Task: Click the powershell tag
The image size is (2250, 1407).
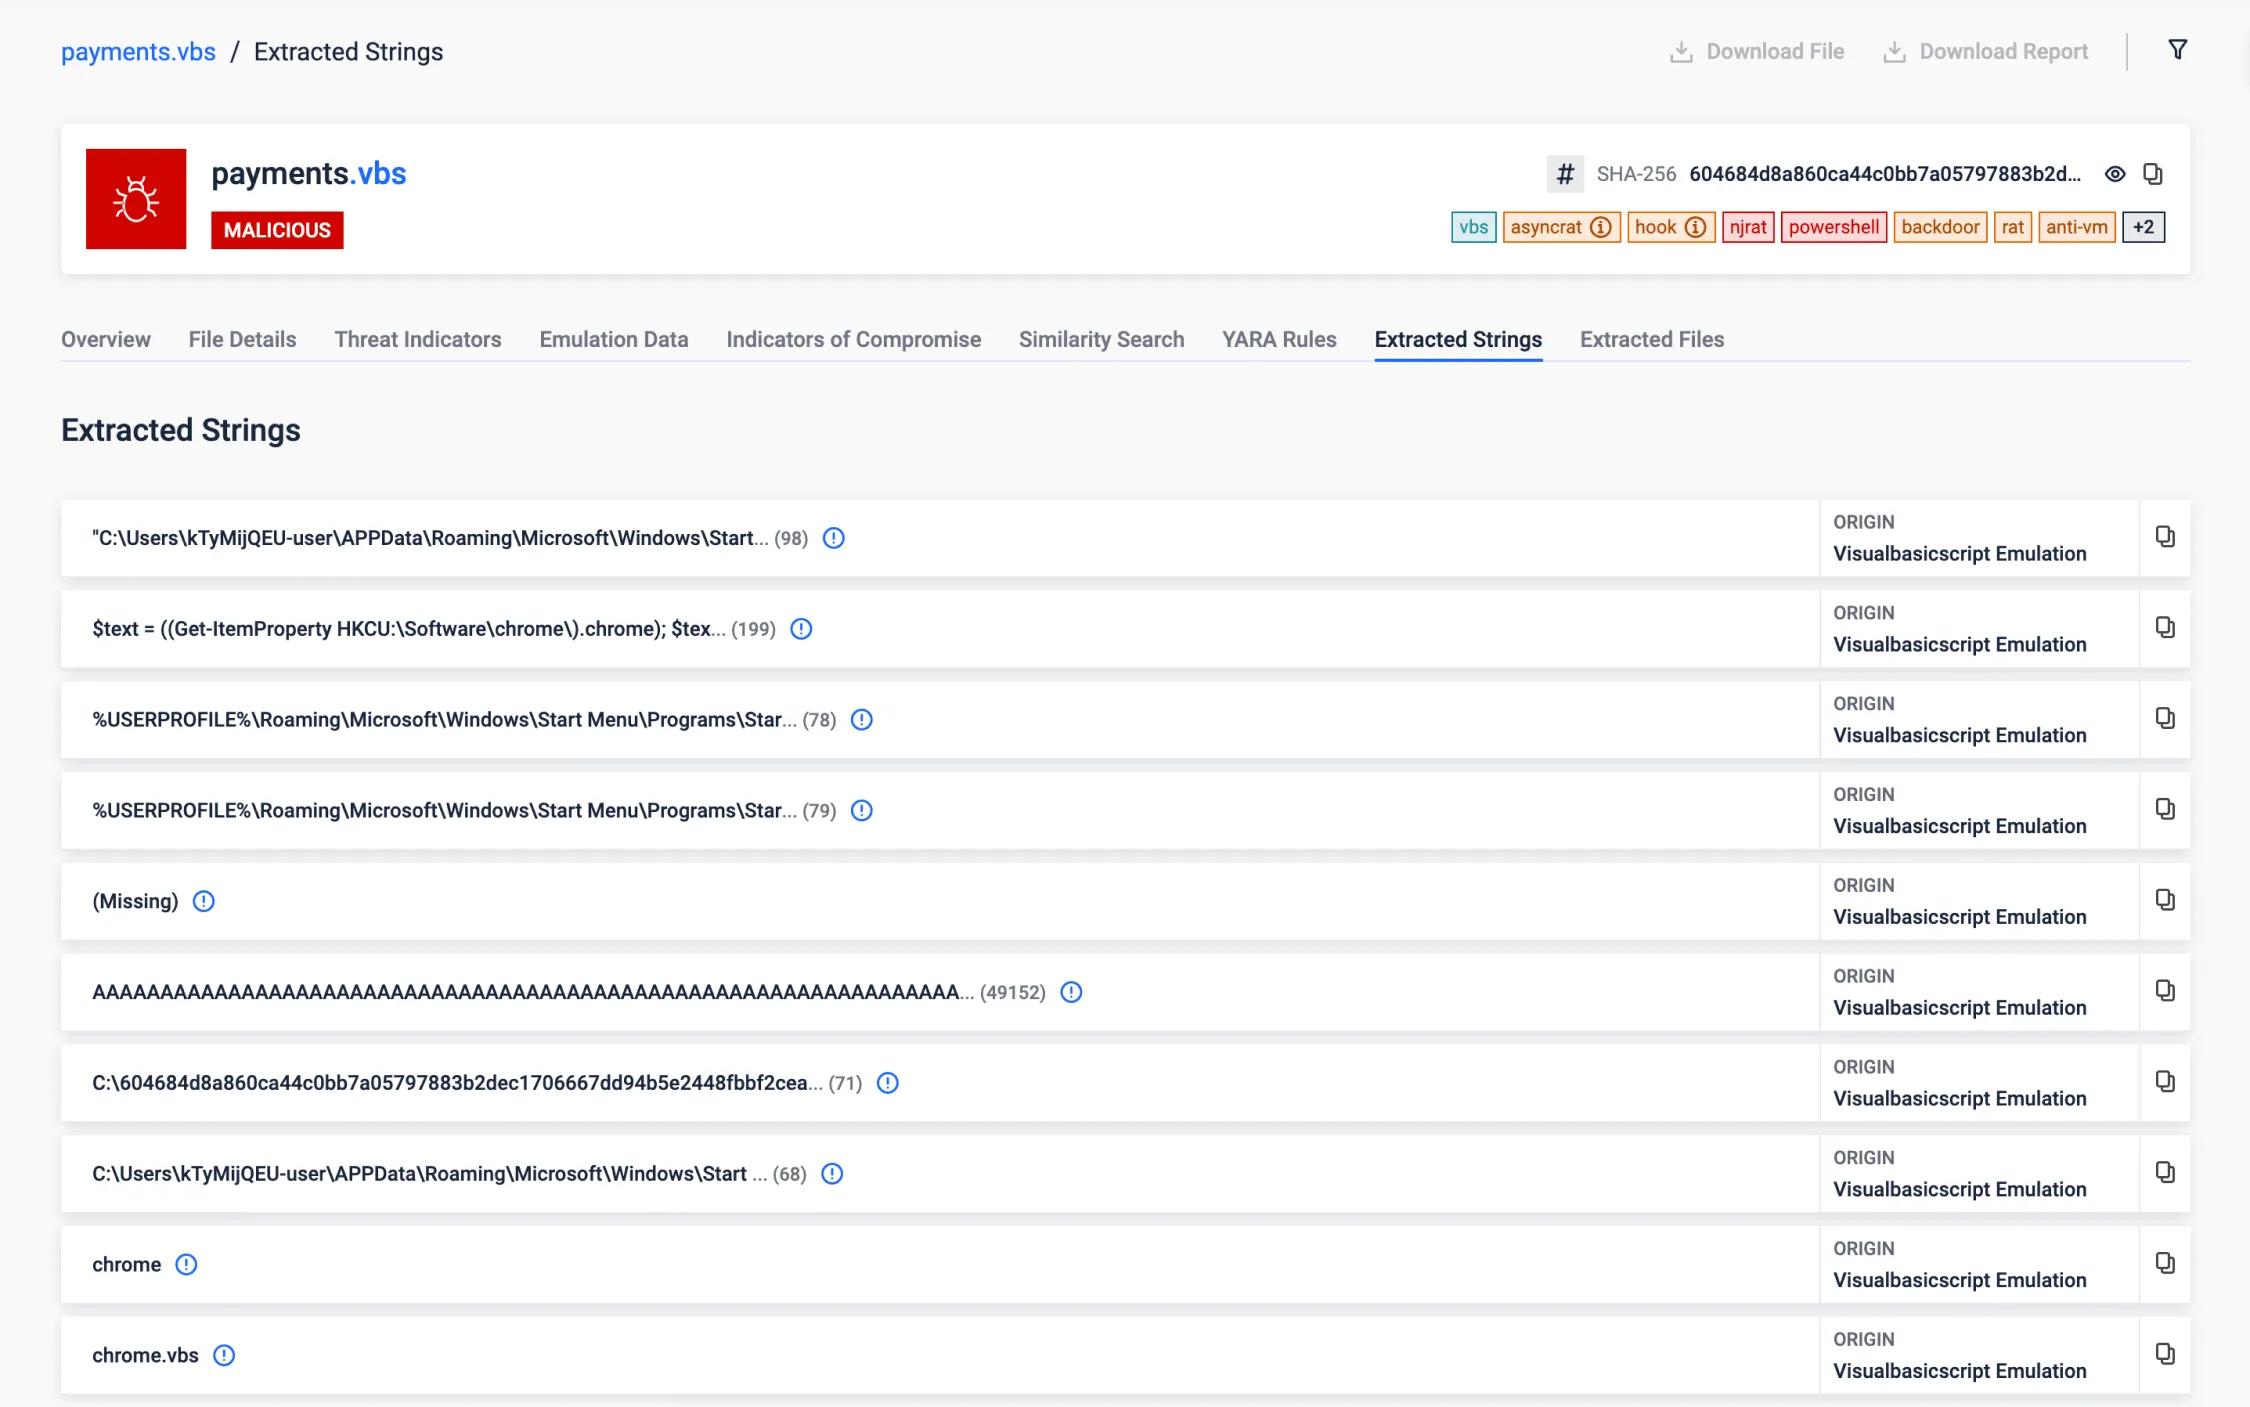Action: point(1833,227)
